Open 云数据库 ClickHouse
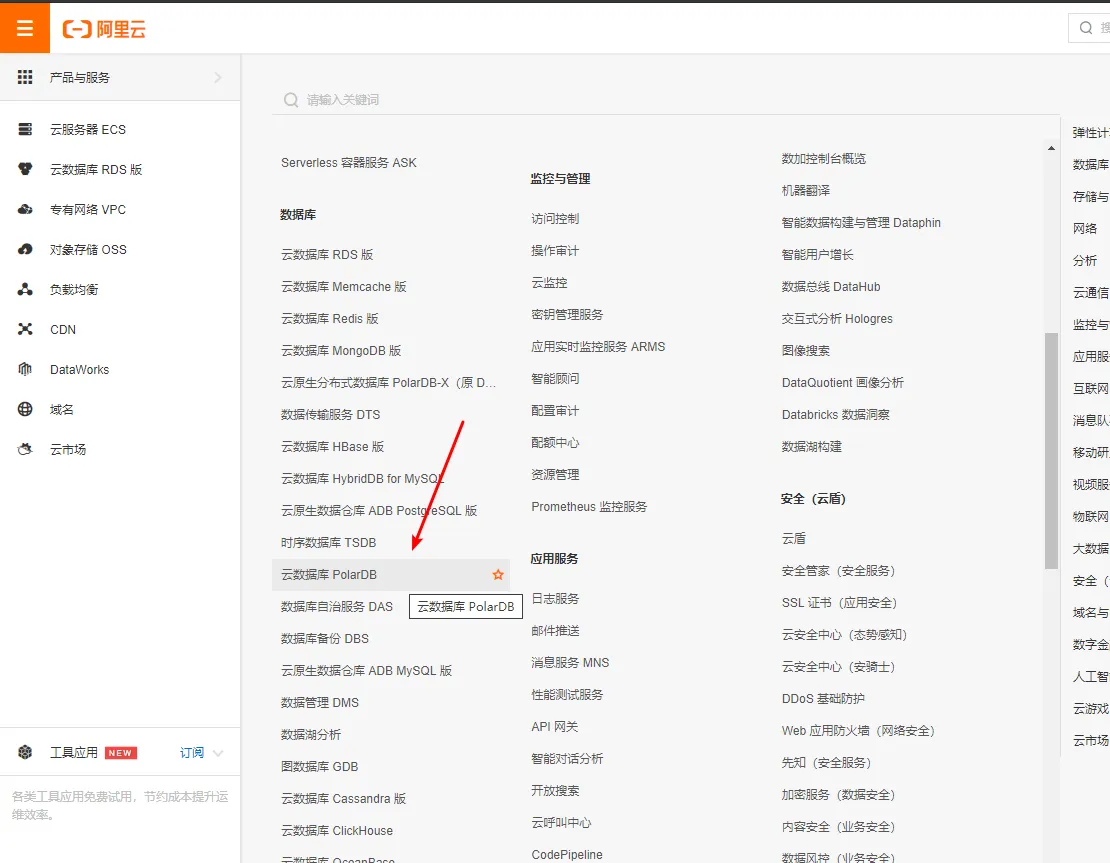This screenshot has width=1110, height=863. (x=337, y=830)
